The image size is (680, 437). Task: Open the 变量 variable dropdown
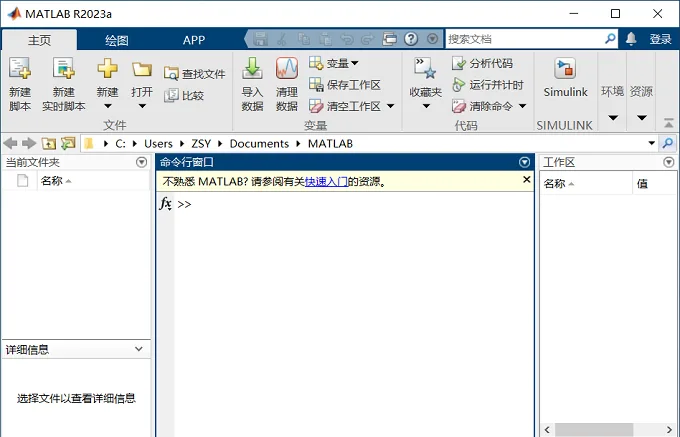click(334, 63)
